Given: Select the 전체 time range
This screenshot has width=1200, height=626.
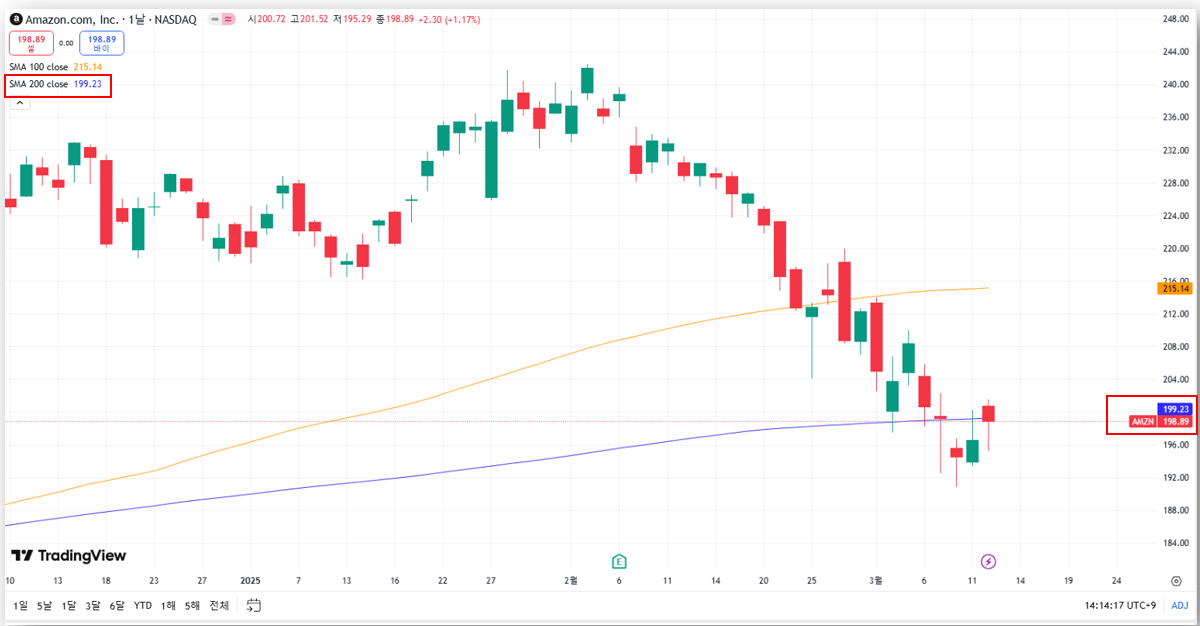Looking at the screenshot, I should coord(219,605).
